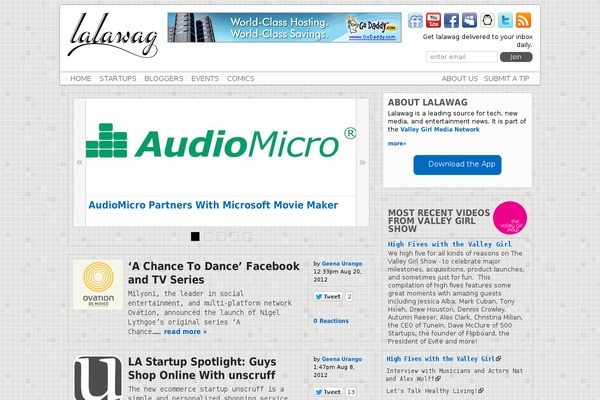Open the bold High Fives video title
600x400 pixels.
click(x=449, y=244)
